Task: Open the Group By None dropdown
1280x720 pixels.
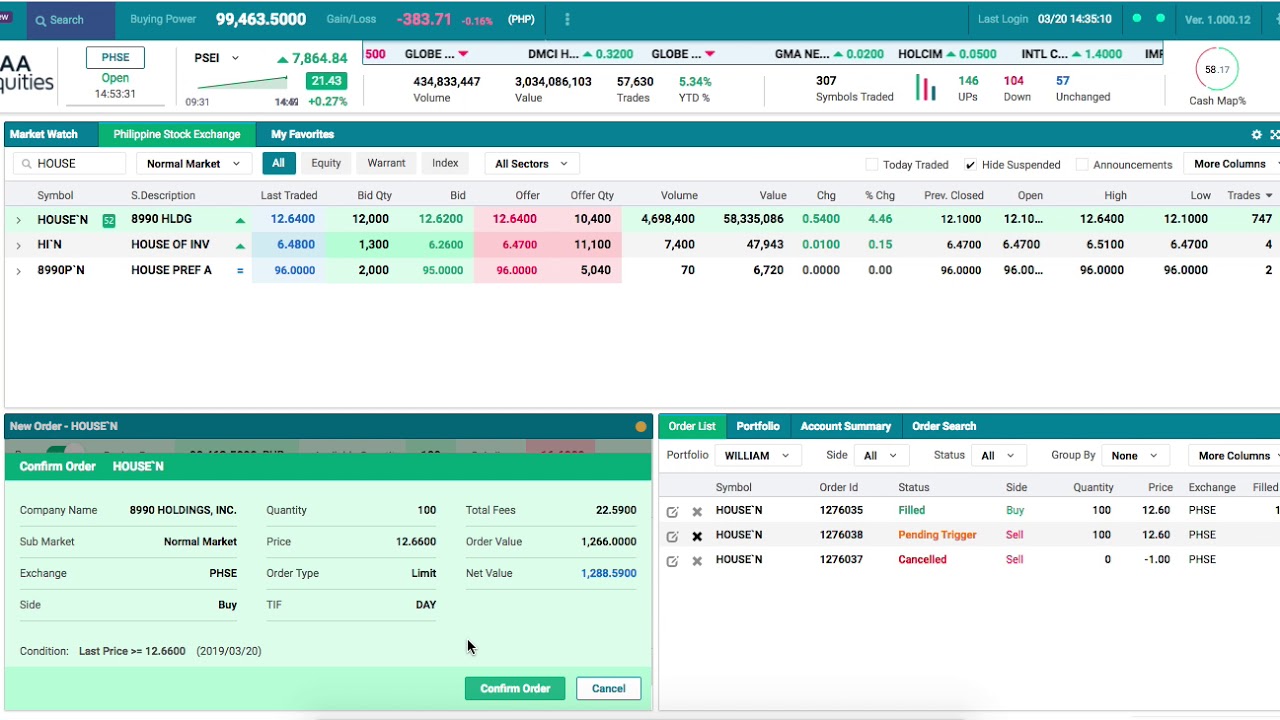Action: point(1134,455)
